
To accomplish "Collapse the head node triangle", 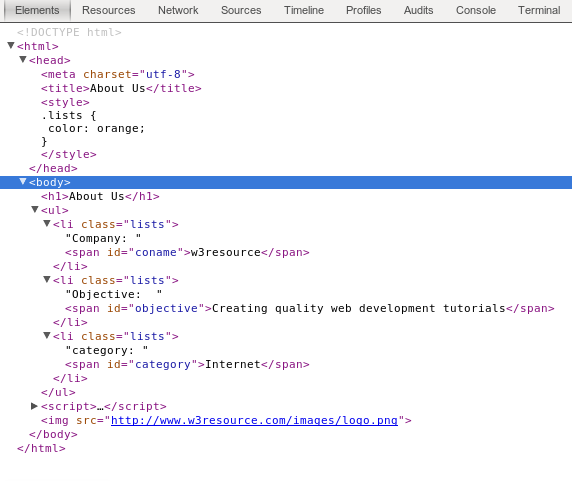I will tap(23, 59).
